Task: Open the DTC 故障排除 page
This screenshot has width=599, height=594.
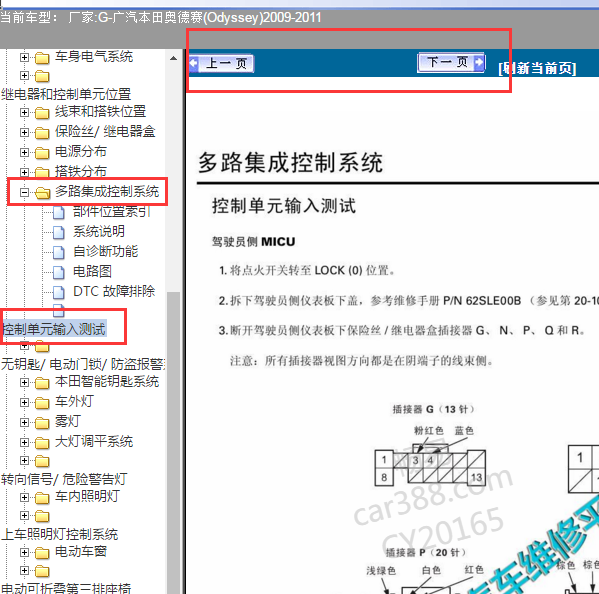Action: [x=114, y=291]
